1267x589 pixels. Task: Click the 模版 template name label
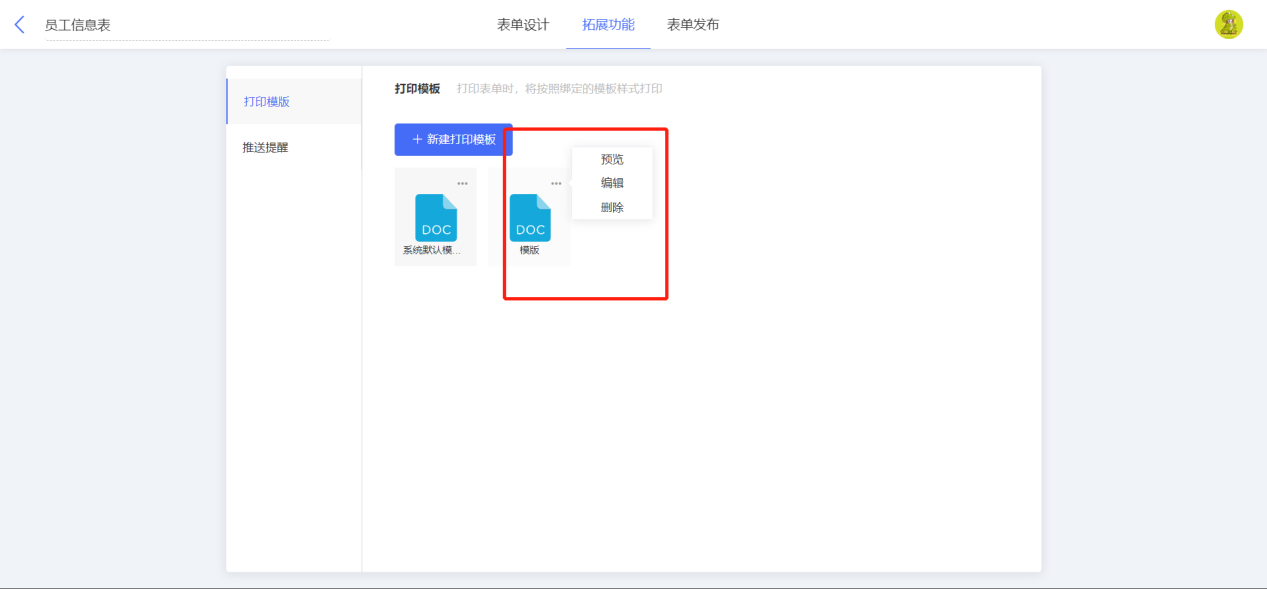tap(530, 250)
